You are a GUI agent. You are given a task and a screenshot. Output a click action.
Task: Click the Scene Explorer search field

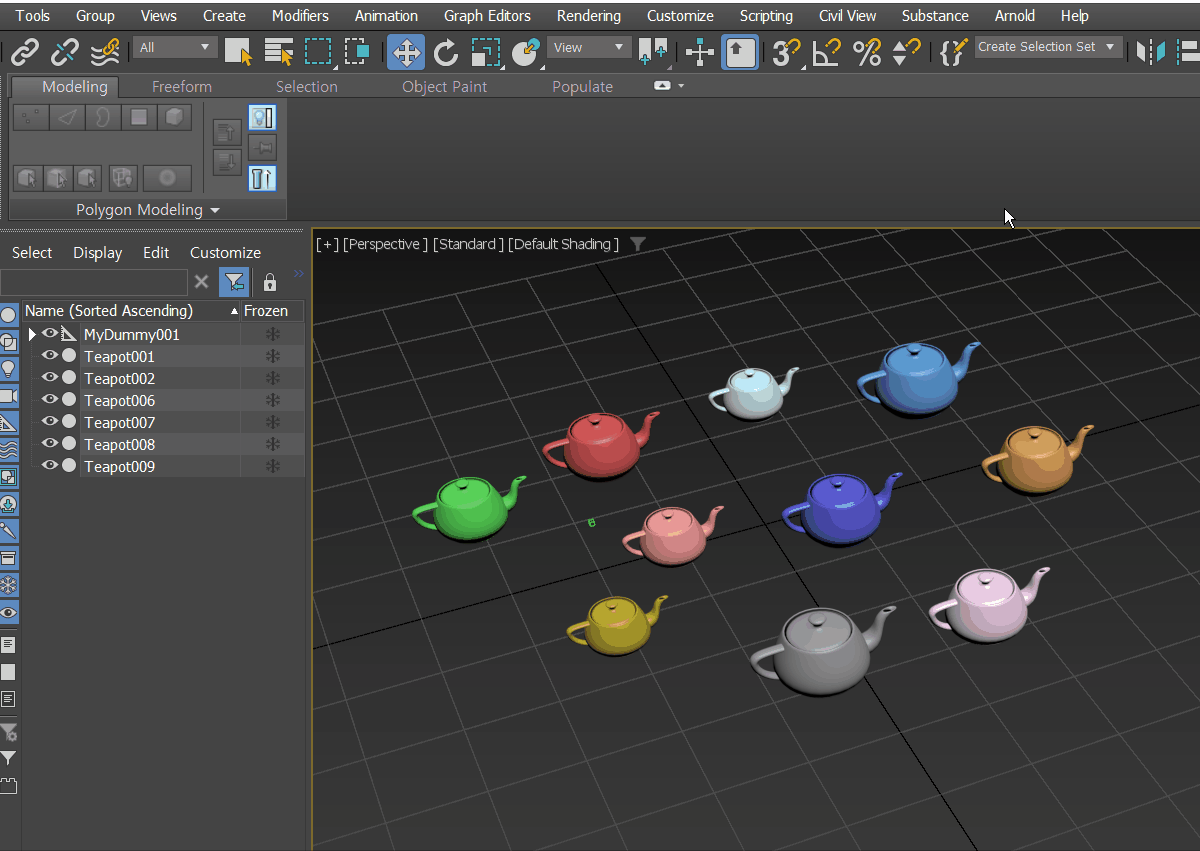94,282
